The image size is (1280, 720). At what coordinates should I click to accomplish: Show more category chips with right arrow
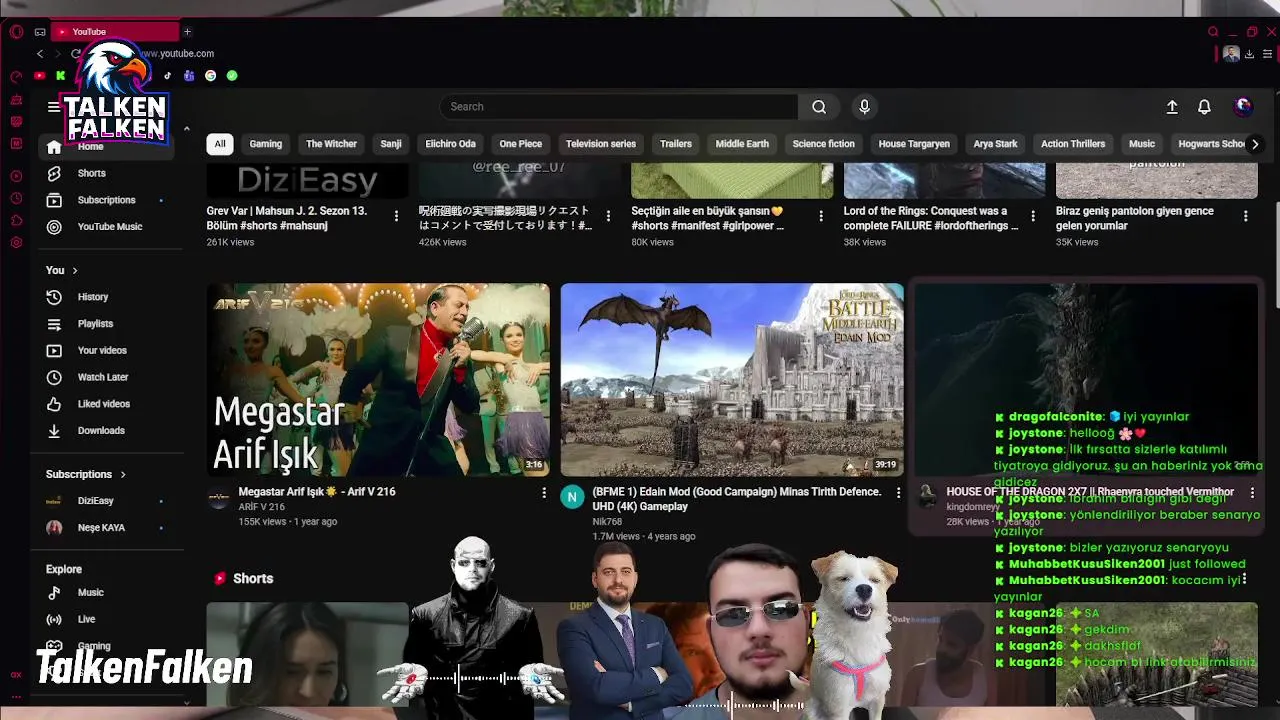pos(1255,144)
